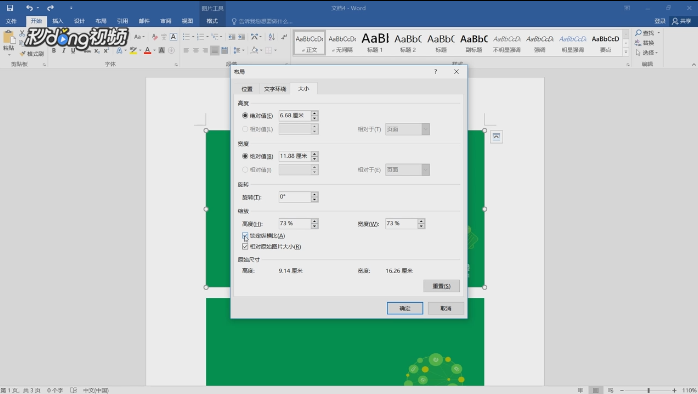Click the text highlight color icon

(133, 51)
